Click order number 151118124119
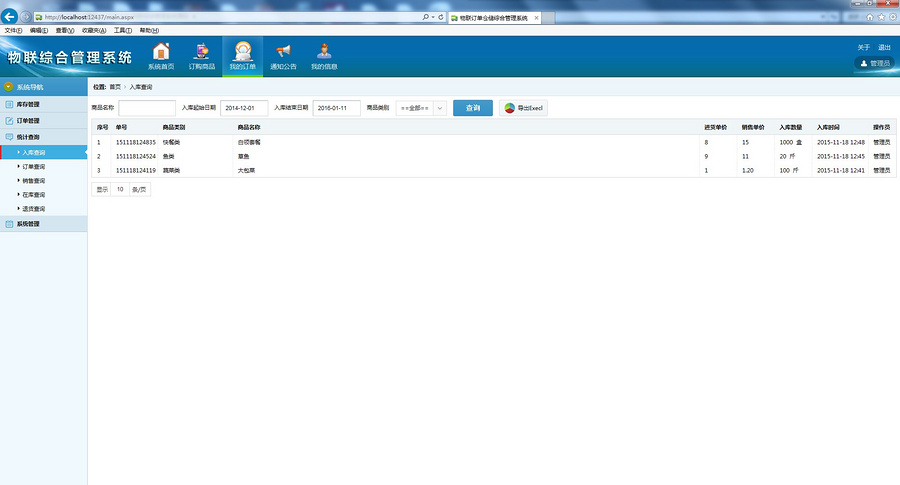The width and height of the screenshot is (900, 485). [x=136, y=170]
